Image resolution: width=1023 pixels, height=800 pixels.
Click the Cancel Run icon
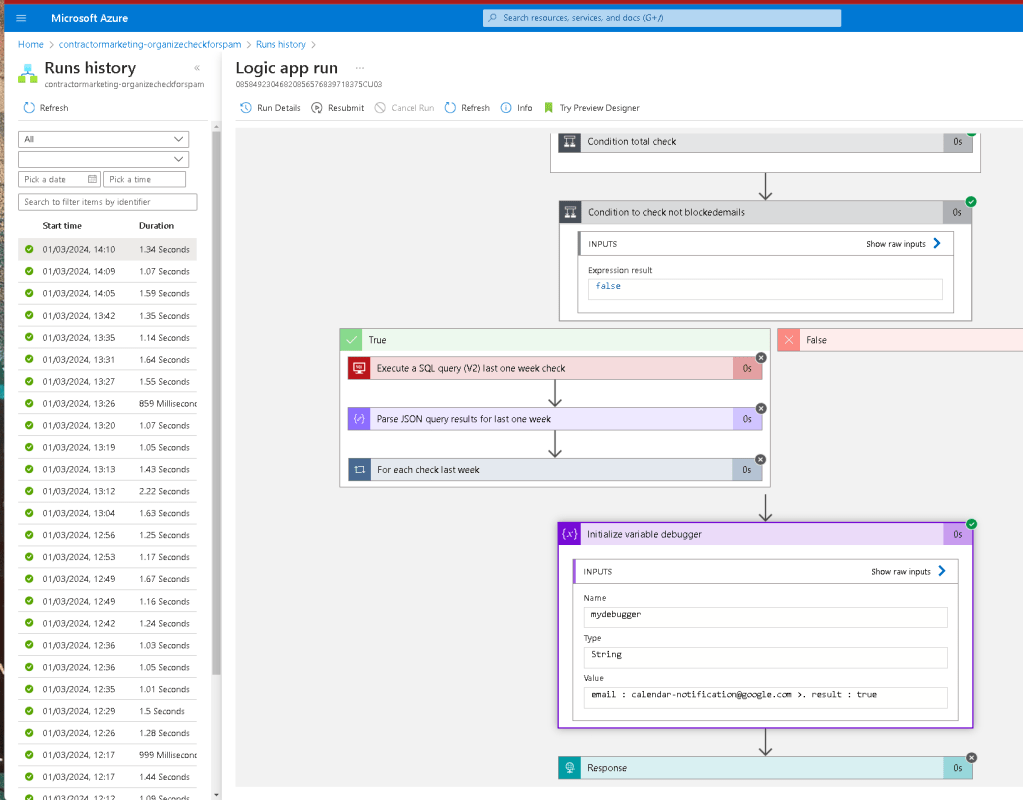coord(380,108)
